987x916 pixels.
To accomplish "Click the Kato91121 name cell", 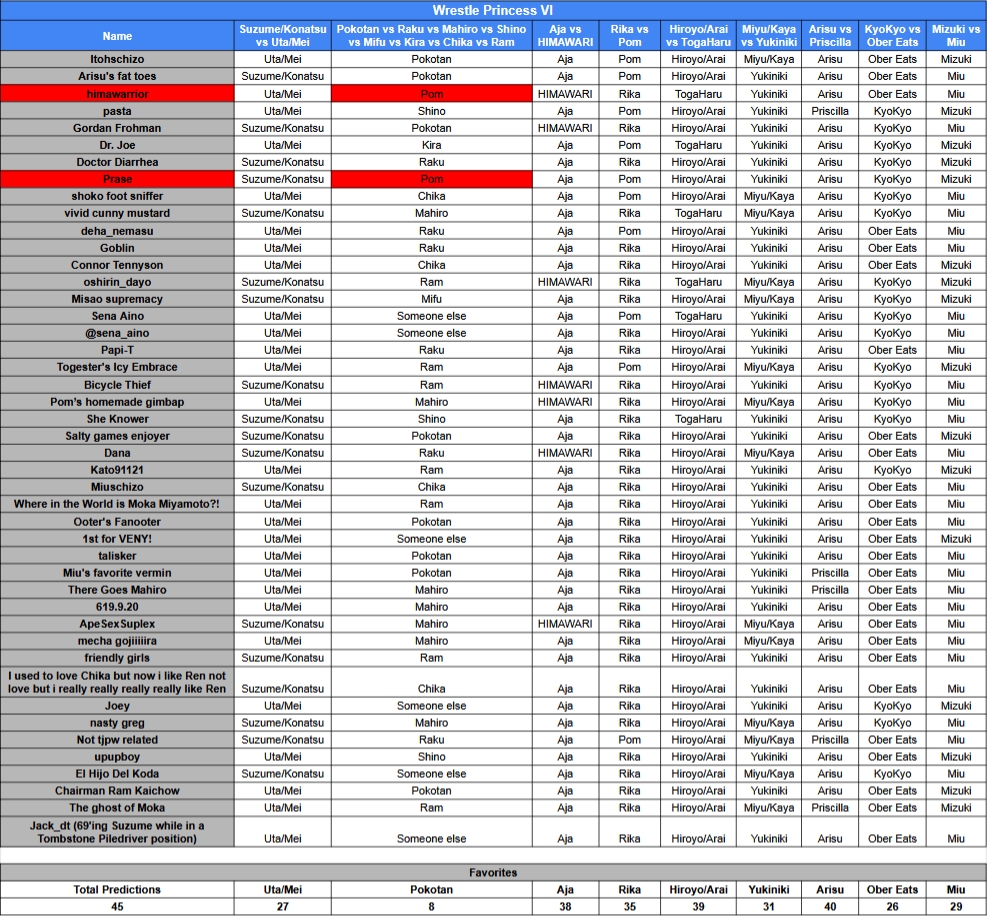I will [x=117, y=470].
